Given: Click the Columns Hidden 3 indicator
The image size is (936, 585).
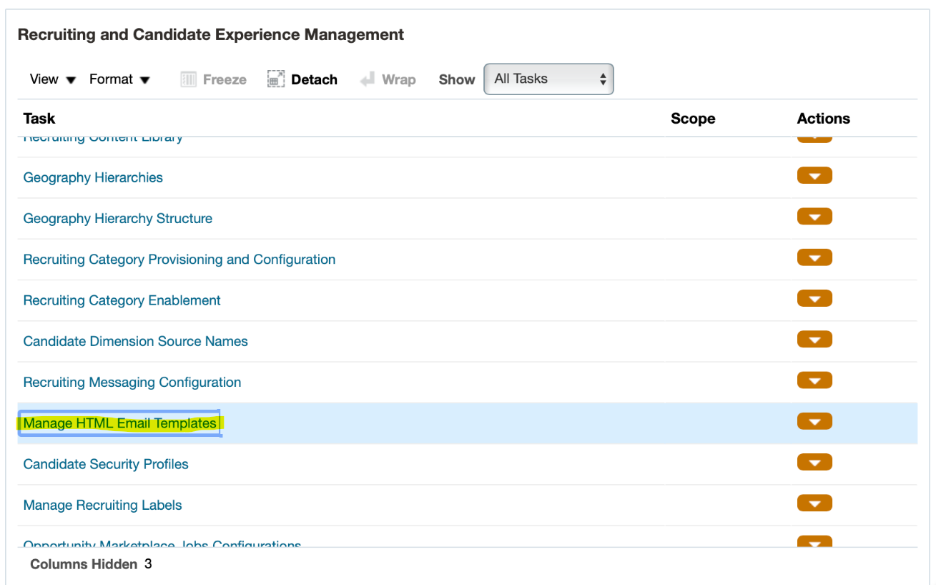Looking at the screenshot, I should point(91,564).
